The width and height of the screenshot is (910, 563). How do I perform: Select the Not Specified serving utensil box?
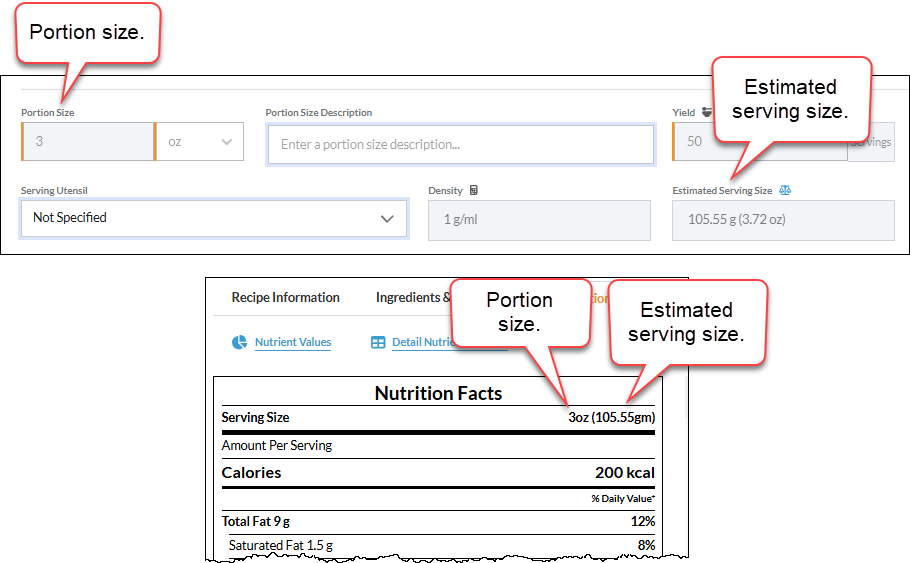[x=214, y=218]
